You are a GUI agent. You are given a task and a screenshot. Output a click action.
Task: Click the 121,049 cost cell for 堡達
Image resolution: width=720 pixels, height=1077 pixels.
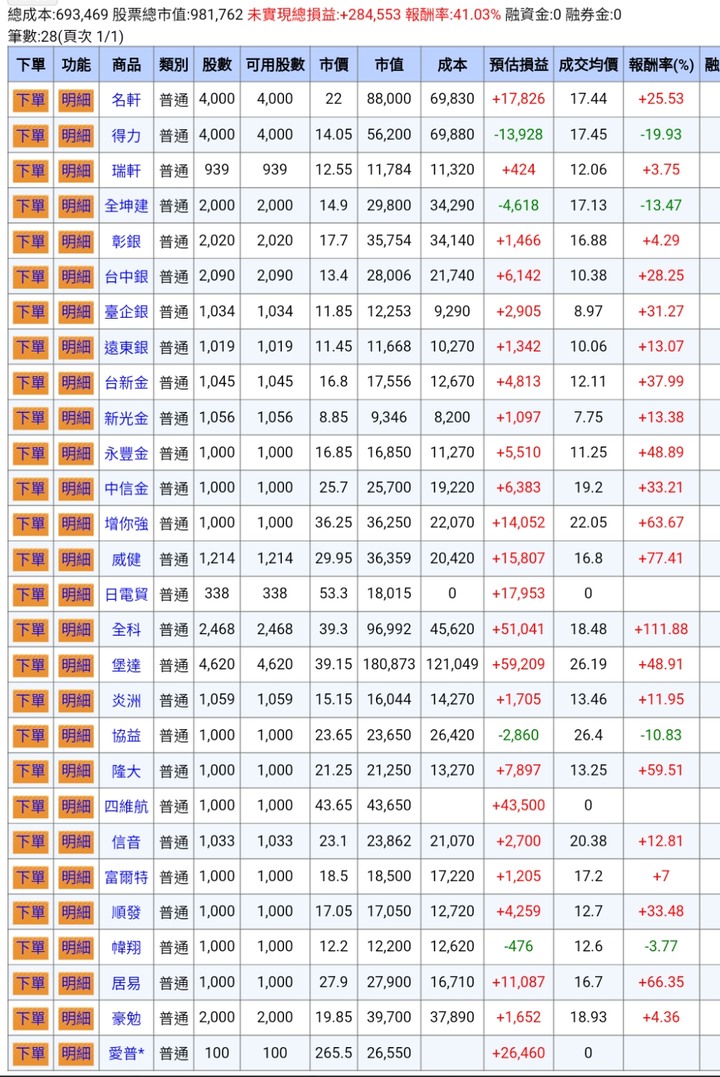pyautogui.click(x=452, y=664)
